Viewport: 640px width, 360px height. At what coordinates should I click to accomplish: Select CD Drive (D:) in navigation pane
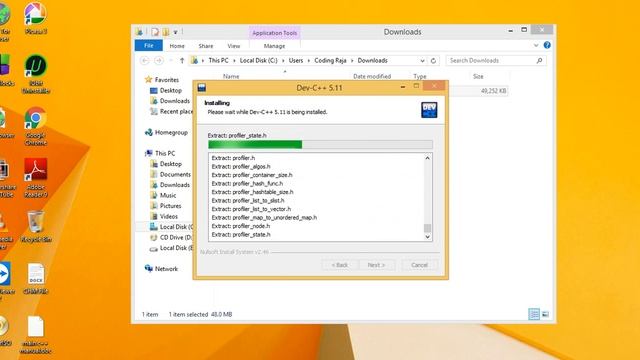(171, 237)
